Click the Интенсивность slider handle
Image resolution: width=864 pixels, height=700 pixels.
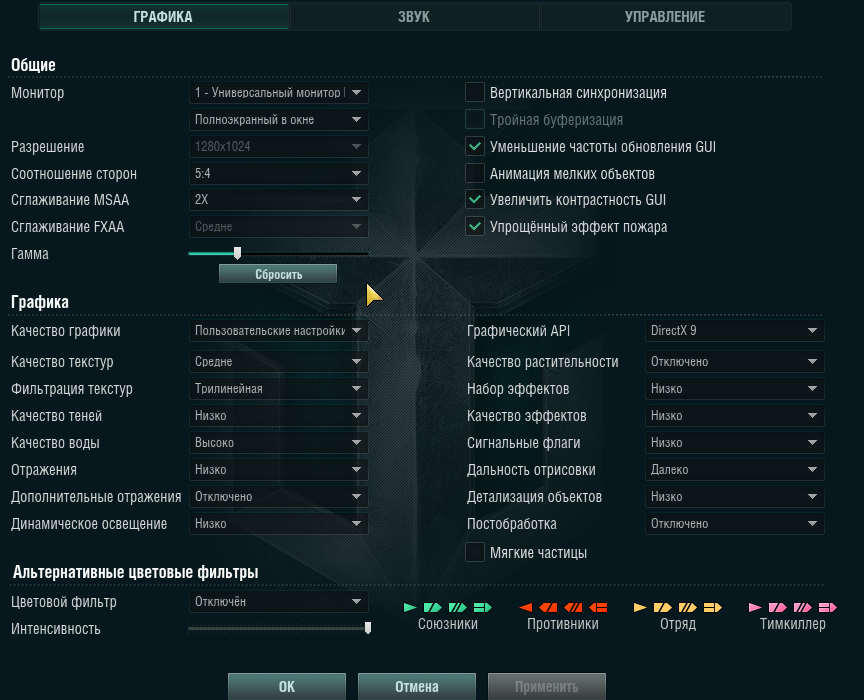pos(368,628)
